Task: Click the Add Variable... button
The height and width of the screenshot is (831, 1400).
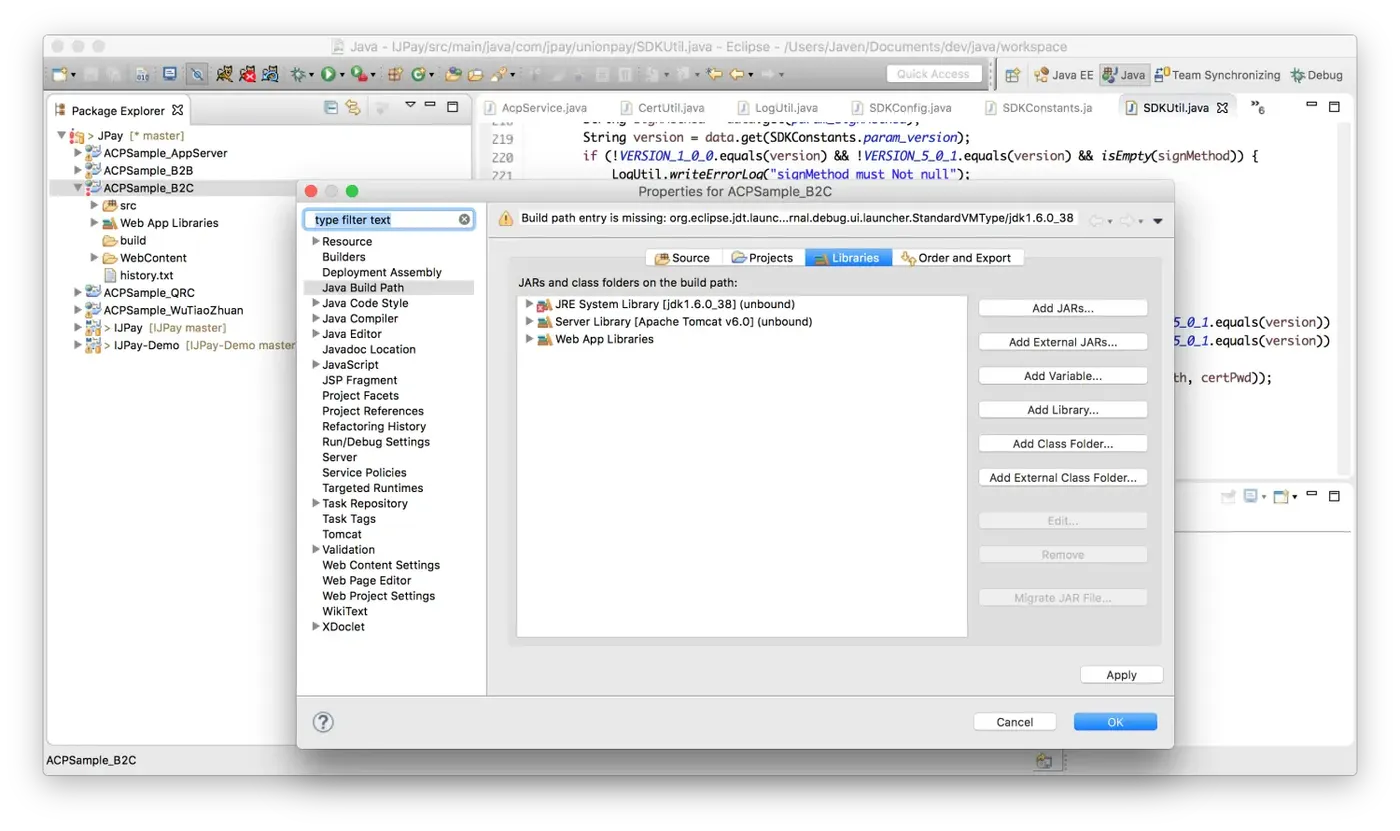Action: click(1063, 376)
